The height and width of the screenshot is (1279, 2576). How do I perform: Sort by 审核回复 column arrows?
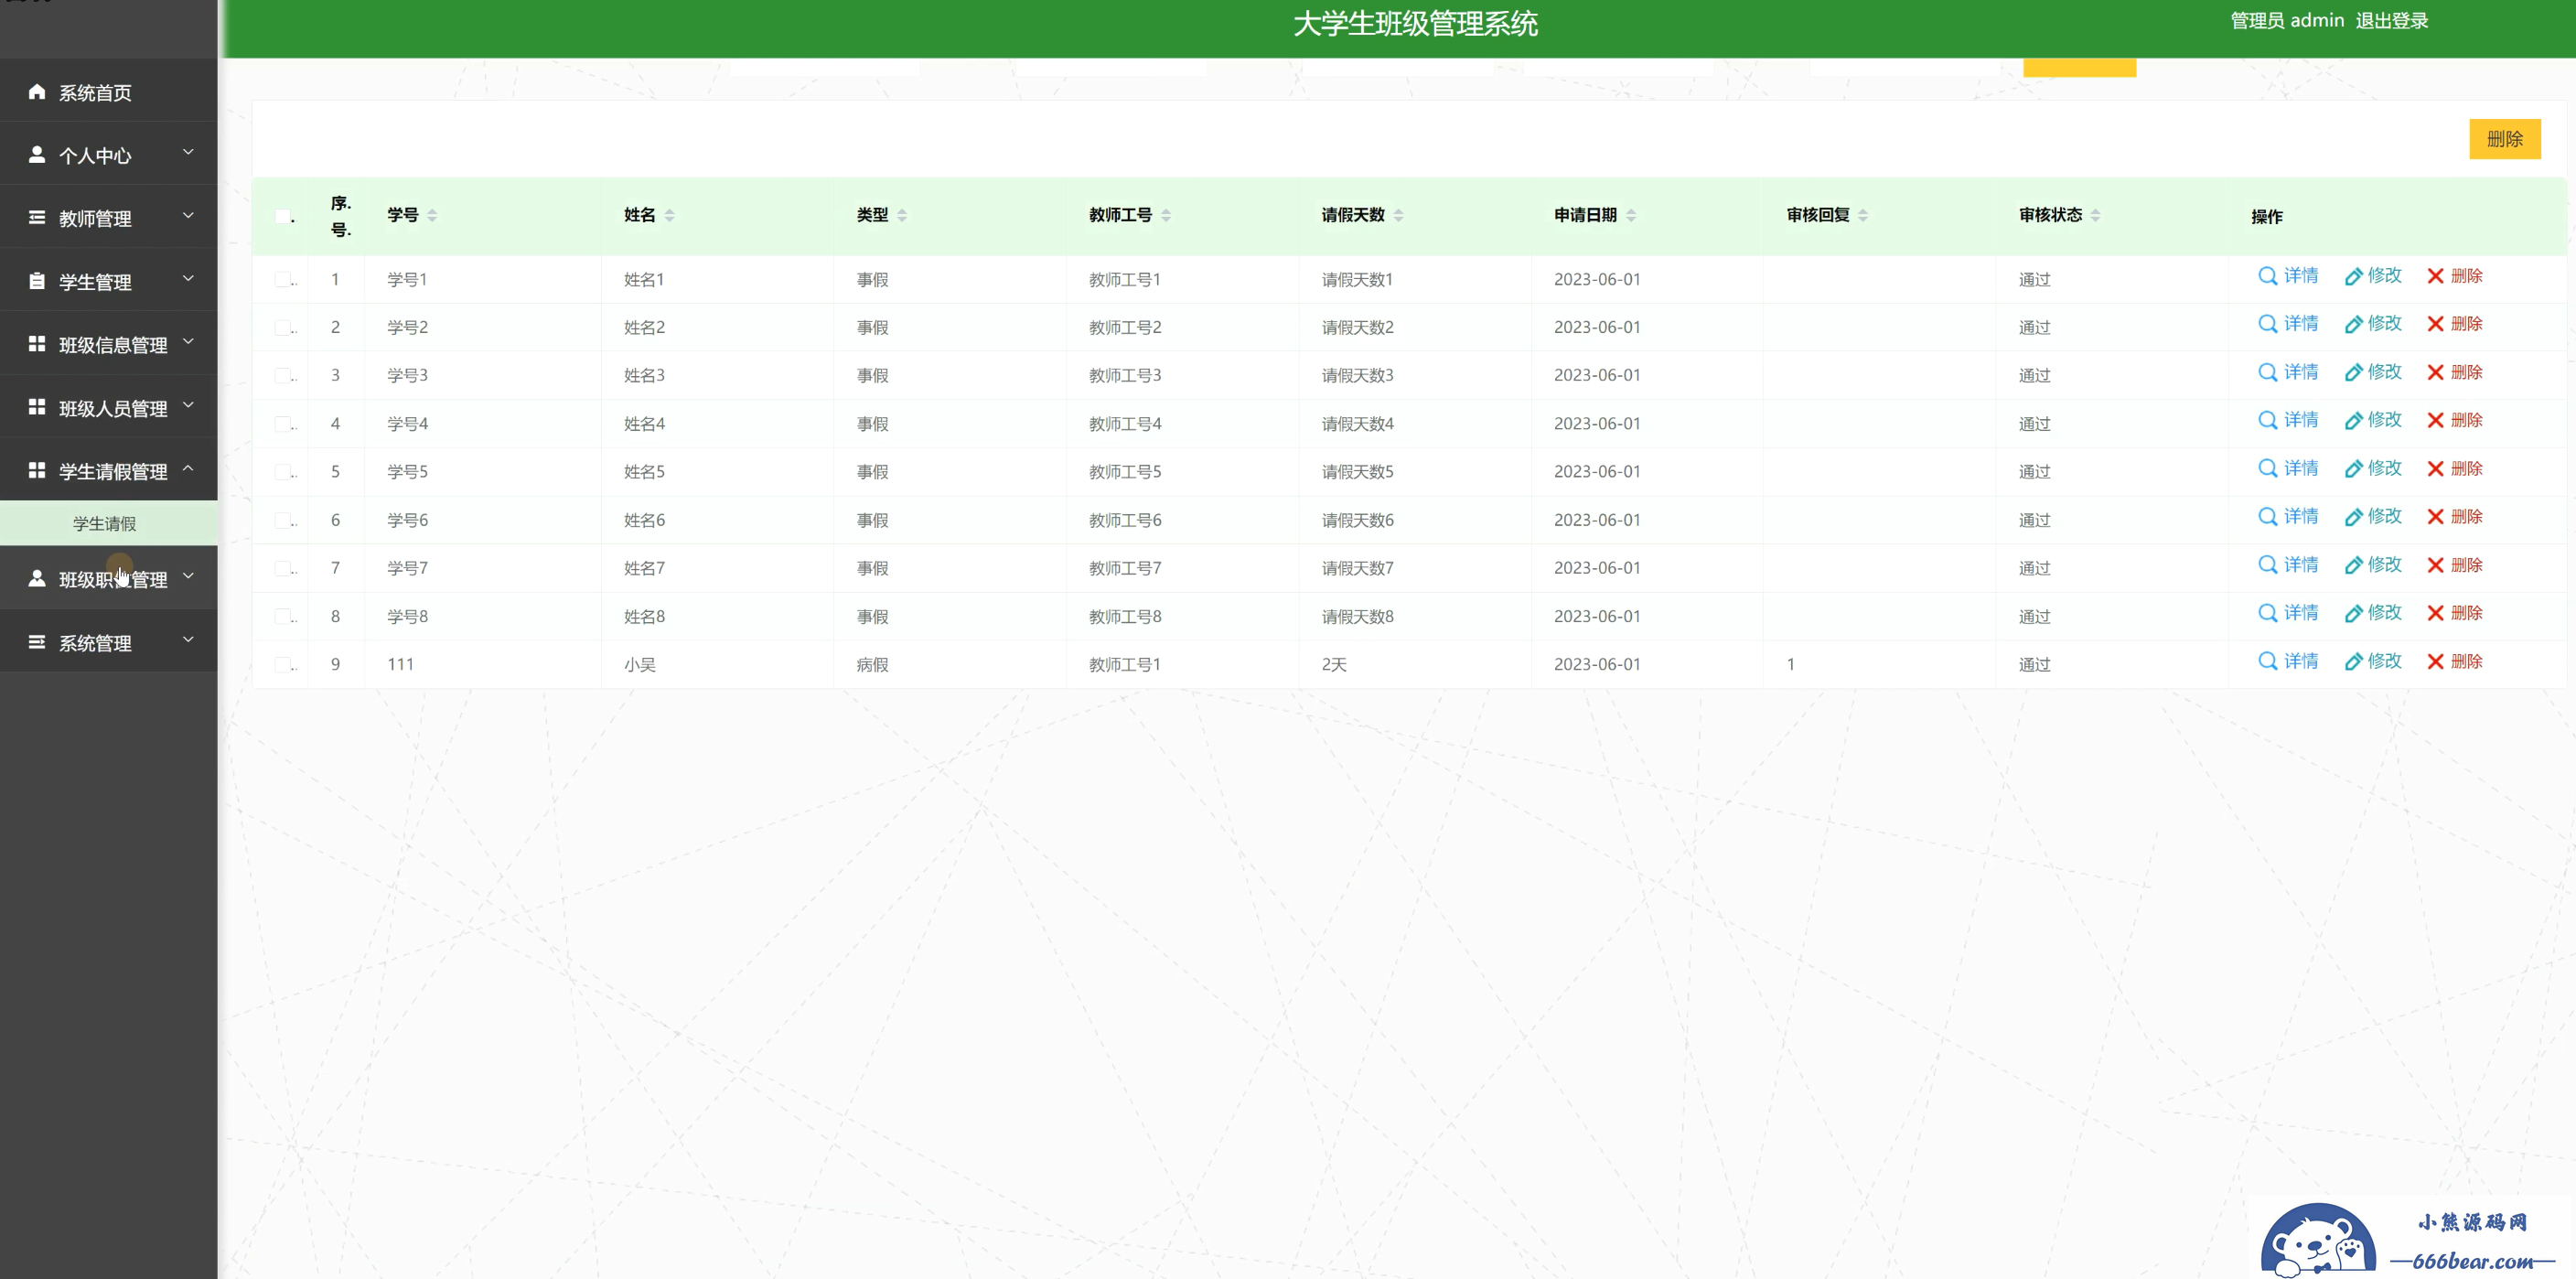pyautogui.click(x=1862, y=215)
